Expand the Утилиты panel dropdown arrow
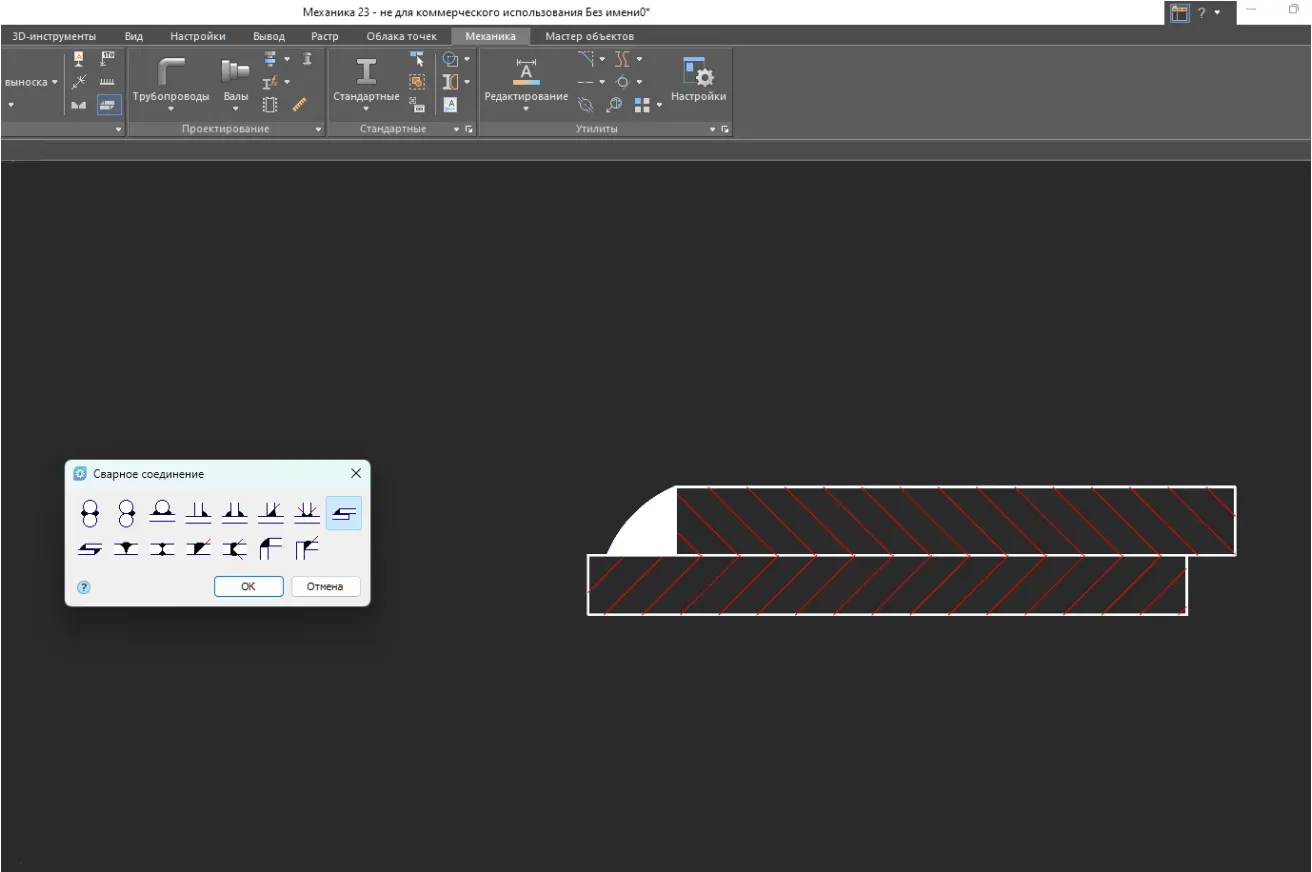The width and height of the screenshot is (1312, 872). pos(713,130)
